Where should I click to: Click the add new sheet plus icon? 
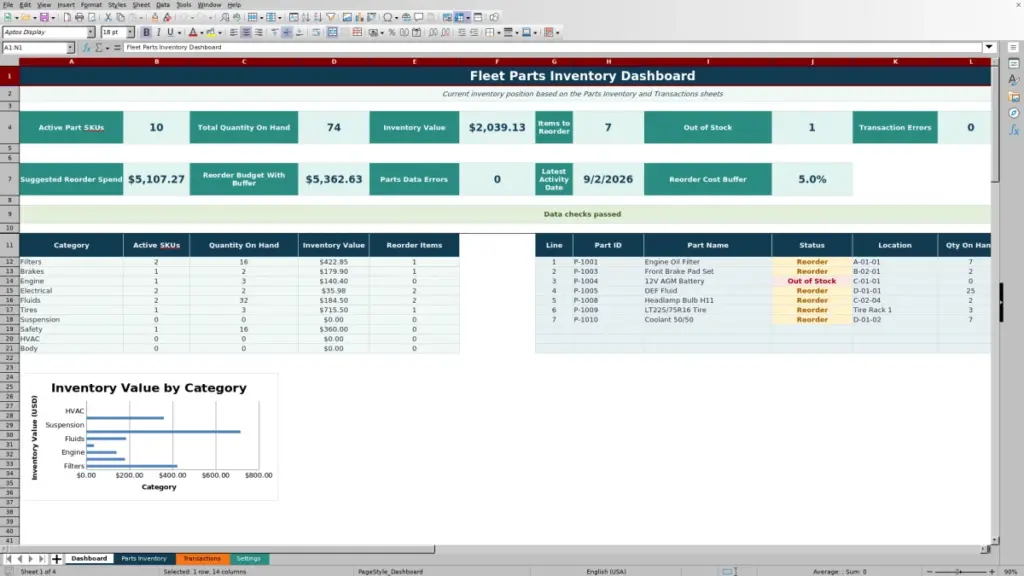57,559
